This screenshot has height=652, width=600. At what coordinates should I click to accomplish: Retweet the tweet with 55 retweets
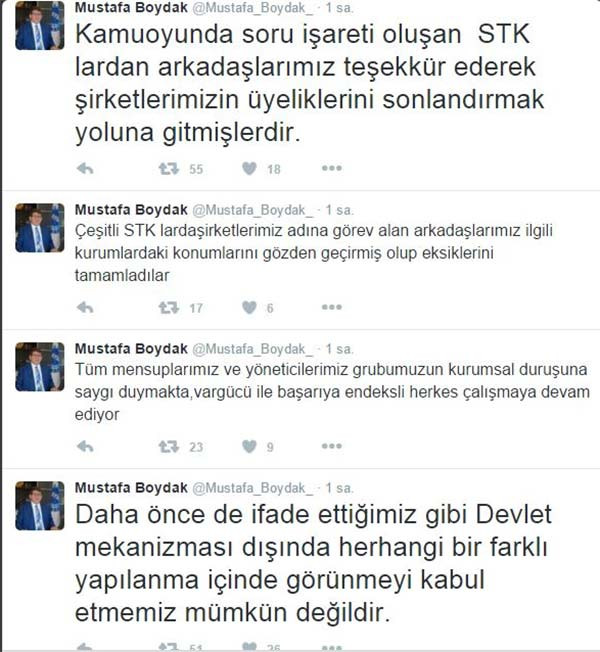(x=168, y=168)
